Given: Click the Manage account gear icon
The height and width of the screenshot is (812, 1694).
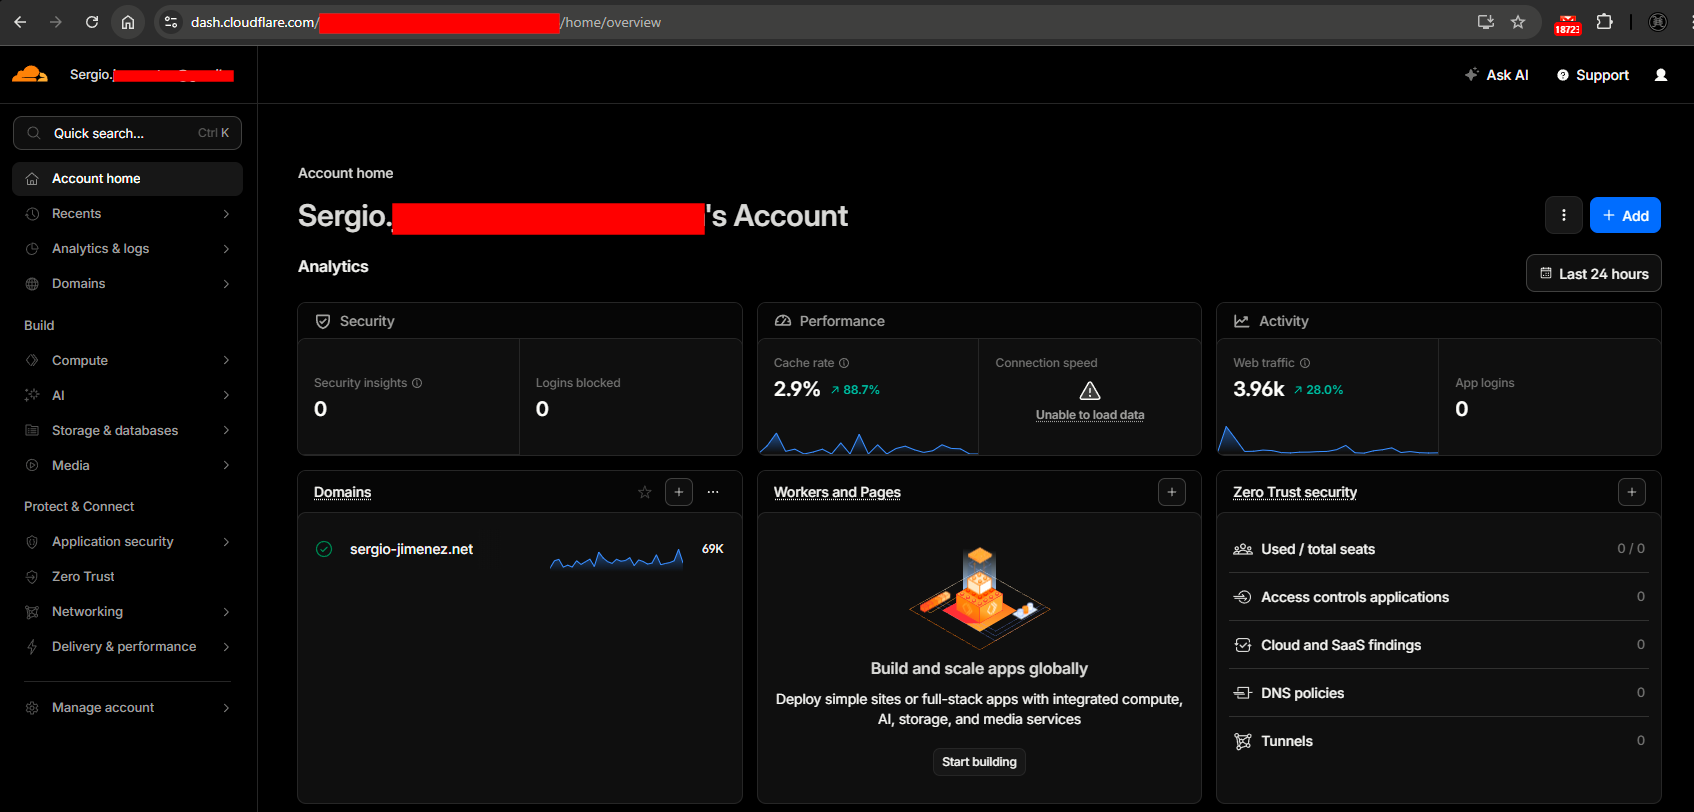Looking at the screenshot, I should click(32, 708).
